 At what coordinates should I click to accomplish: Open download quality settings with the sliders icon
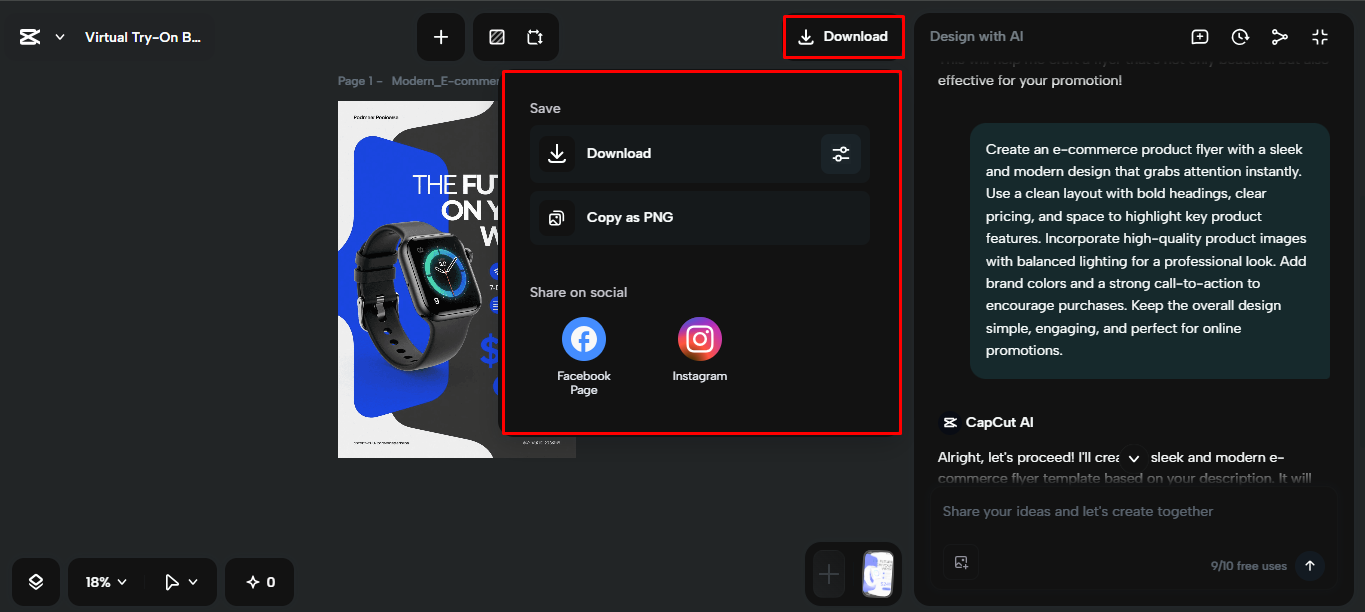coord(840,153)
